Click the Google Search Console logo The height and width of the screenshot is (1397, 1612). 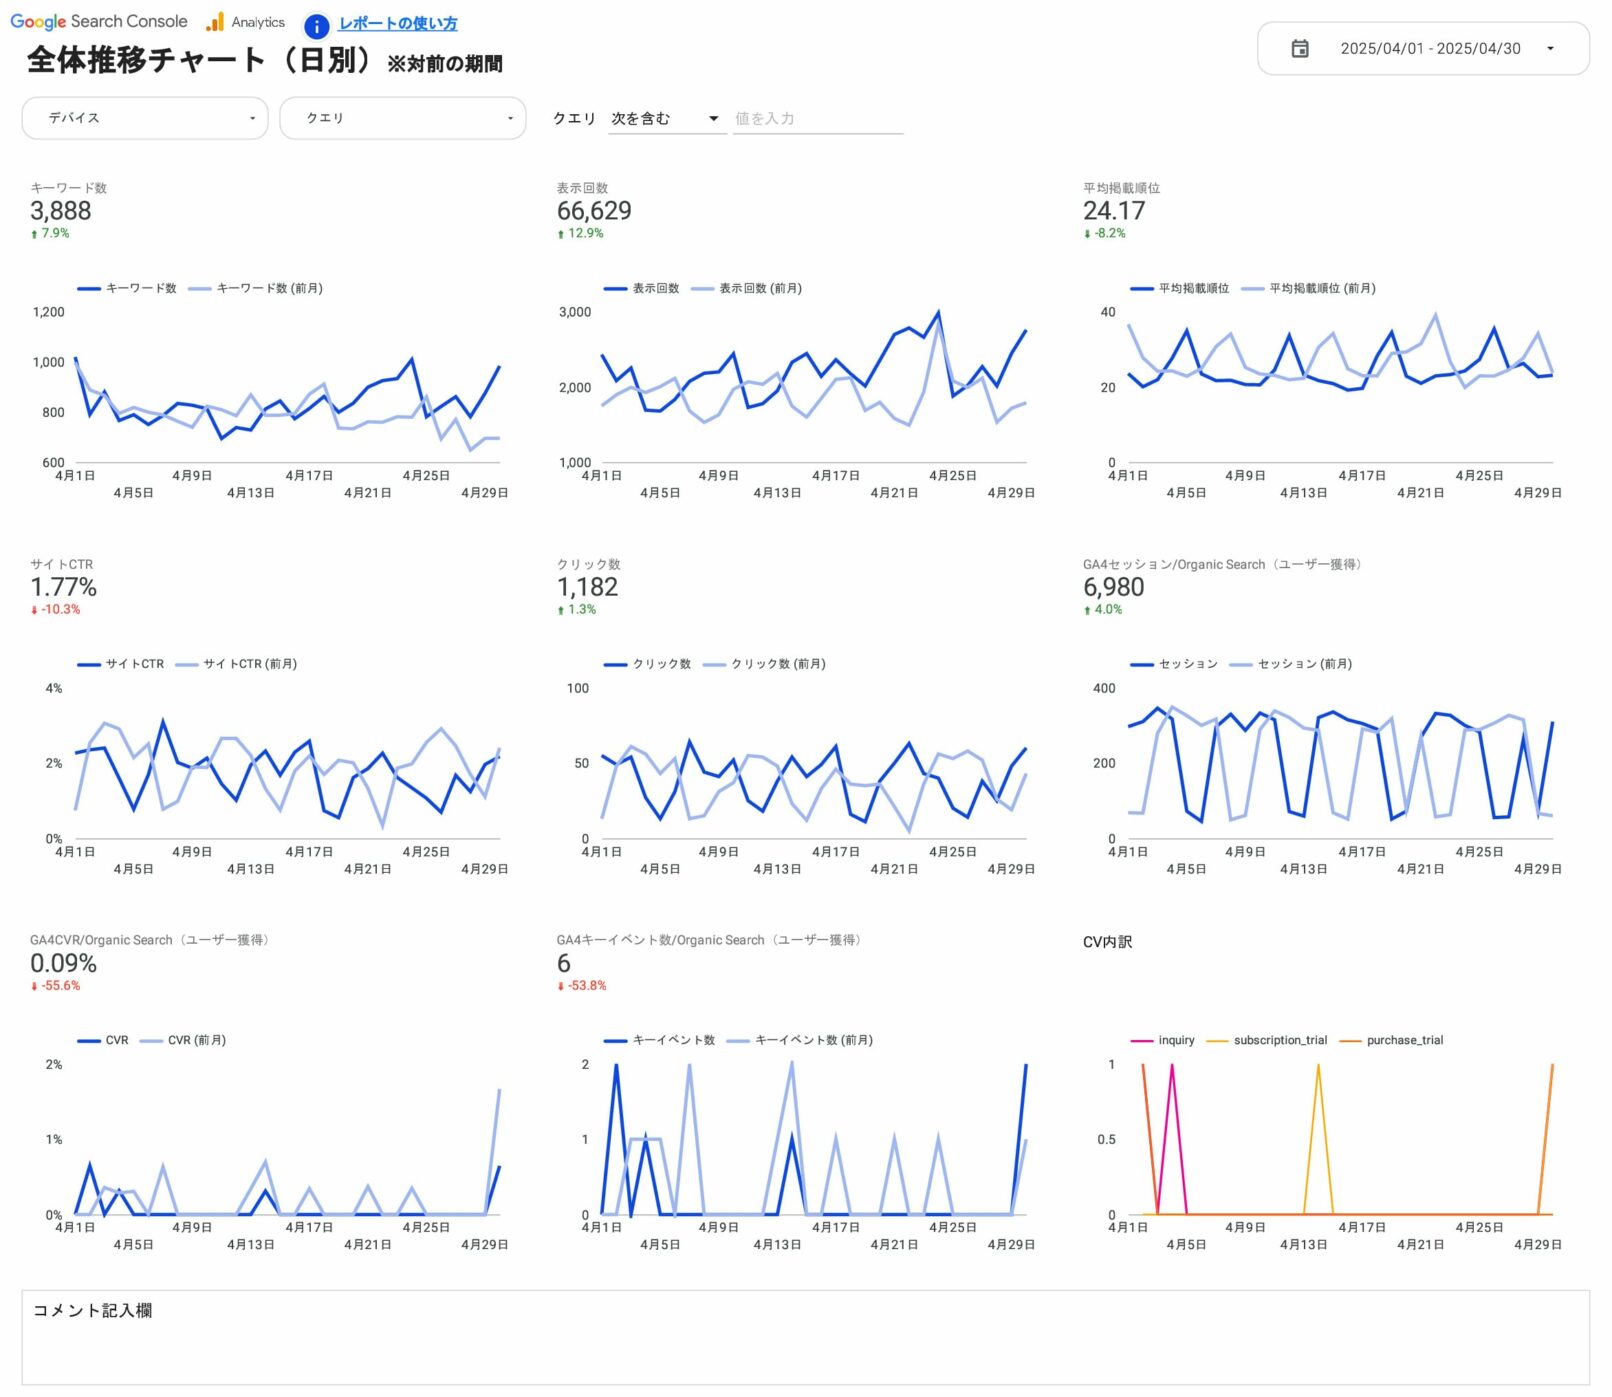point(98,21)
